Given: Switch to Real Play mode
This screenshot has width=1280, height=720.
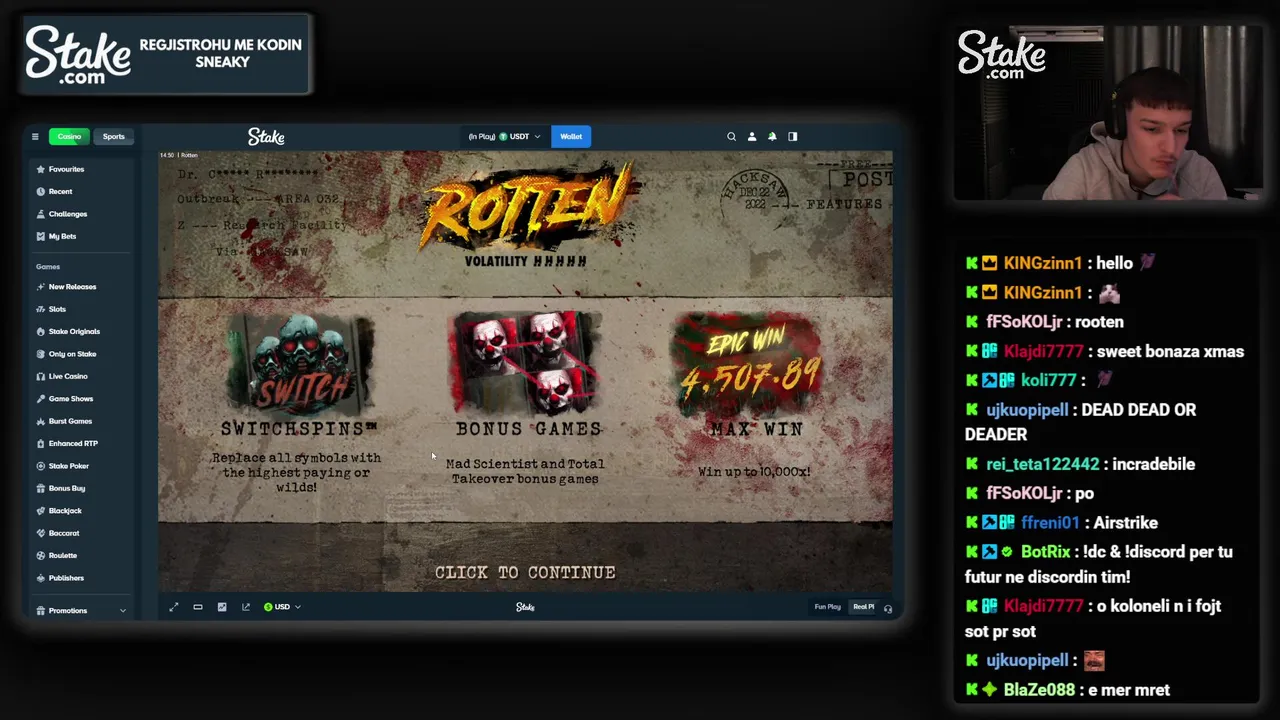Looking at the screenshot, I should [x=863, y=607].
